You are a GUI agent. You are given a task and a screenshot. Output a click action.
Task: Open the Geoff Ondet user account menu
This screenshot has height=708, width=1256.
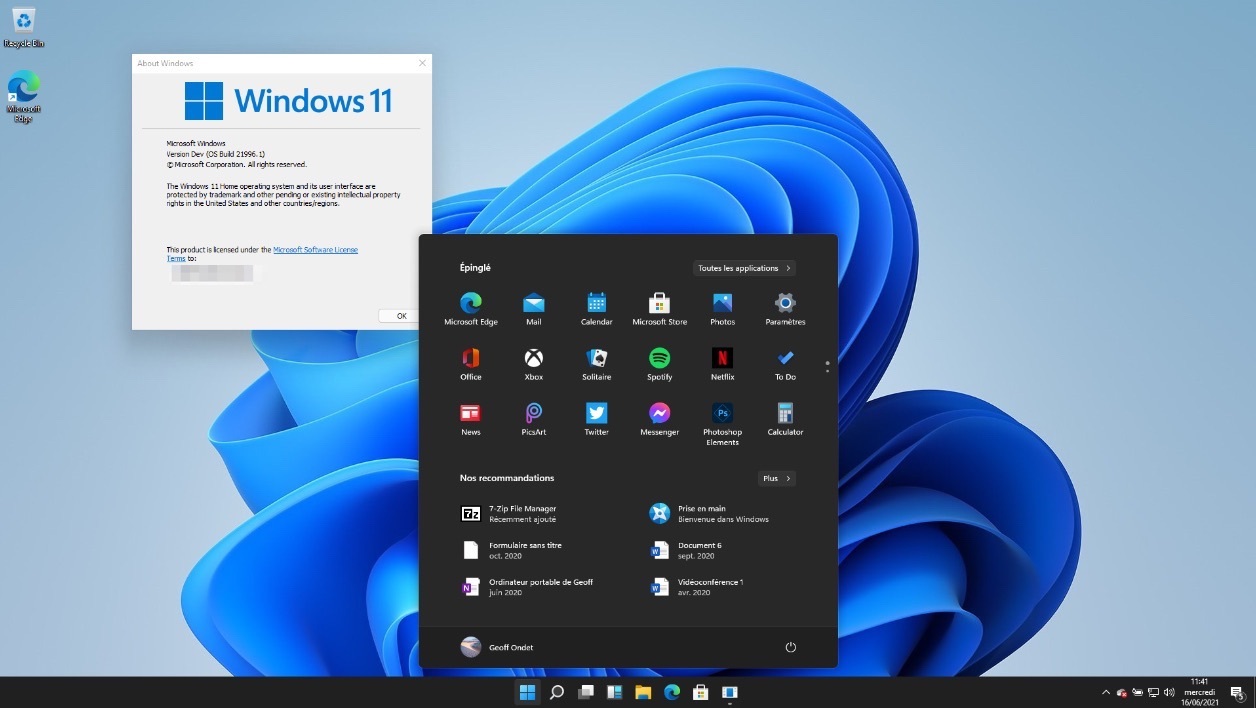tap(497, 647)
